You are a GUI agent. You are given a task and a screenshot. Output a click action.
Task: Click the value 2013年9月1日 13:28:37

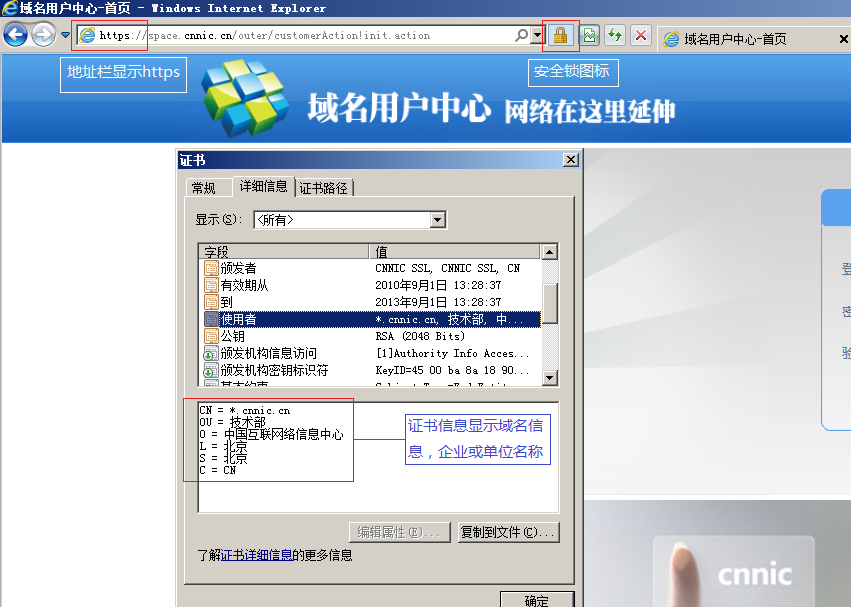(x=438, y=302)
